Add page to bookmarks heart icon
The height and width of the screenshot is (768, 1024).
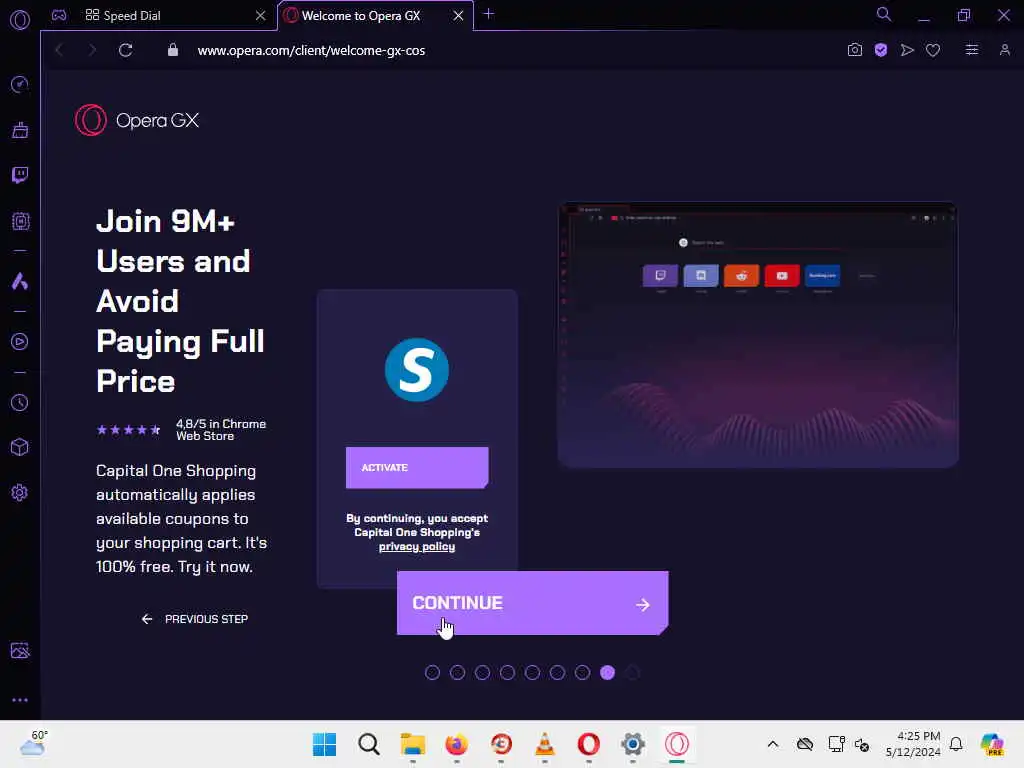coord(933,50)
